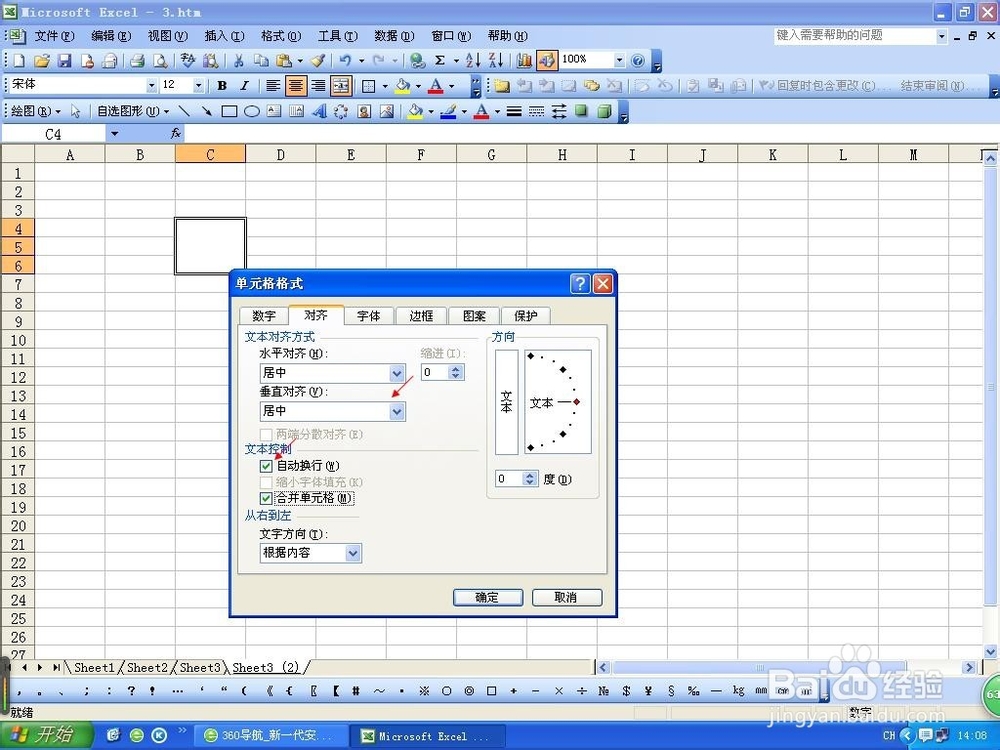The height and width of the screenshot is (750, 1000).
Task: Align text left
Action: tap(272, 85)
